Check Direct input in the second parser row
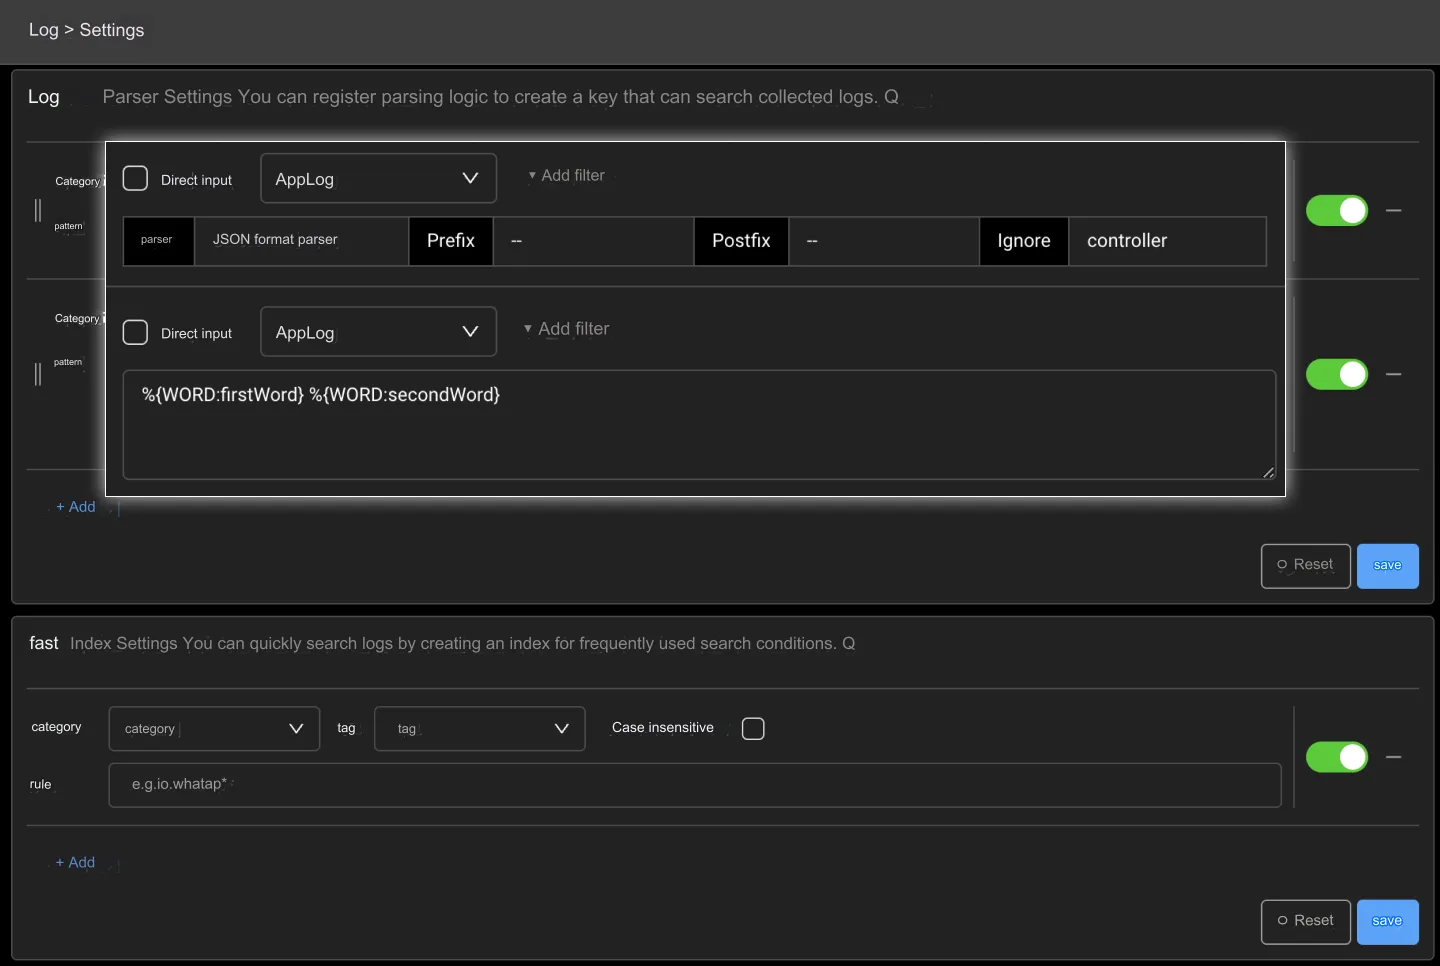Viewport: 1440px width, 966px height. pos(135,332)
